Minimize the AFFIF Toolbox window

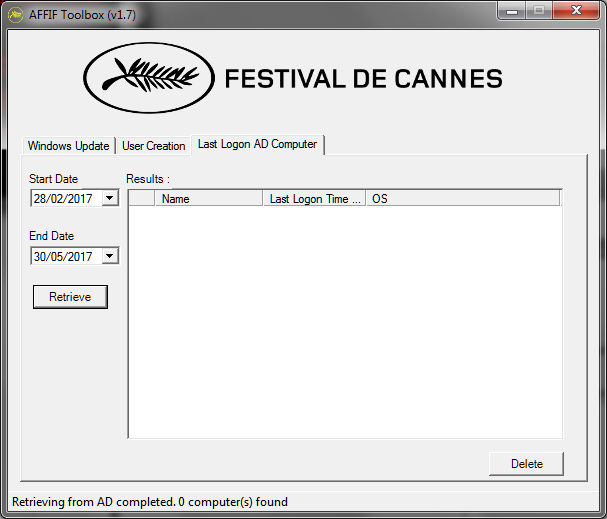[x=512, y=11]
